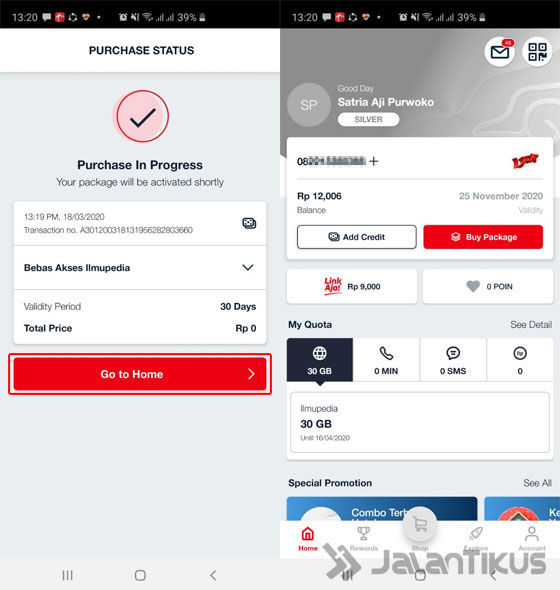Open the inbox mail icon

point(499,52)
